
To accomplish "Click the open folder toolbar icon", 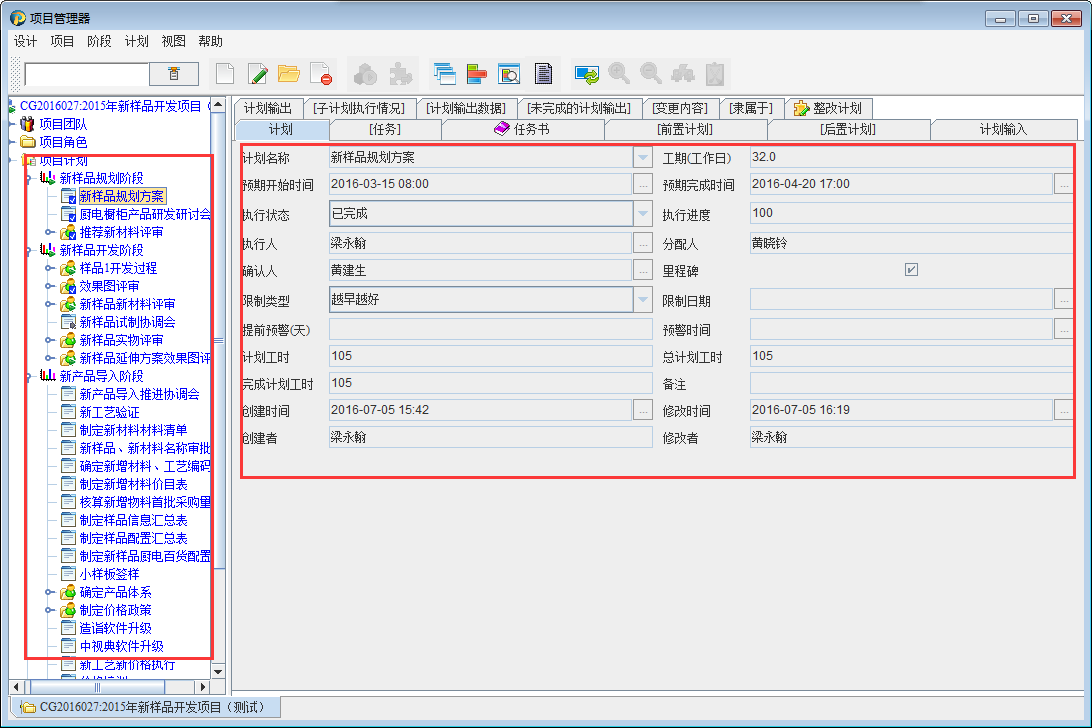I will (289, 73).
